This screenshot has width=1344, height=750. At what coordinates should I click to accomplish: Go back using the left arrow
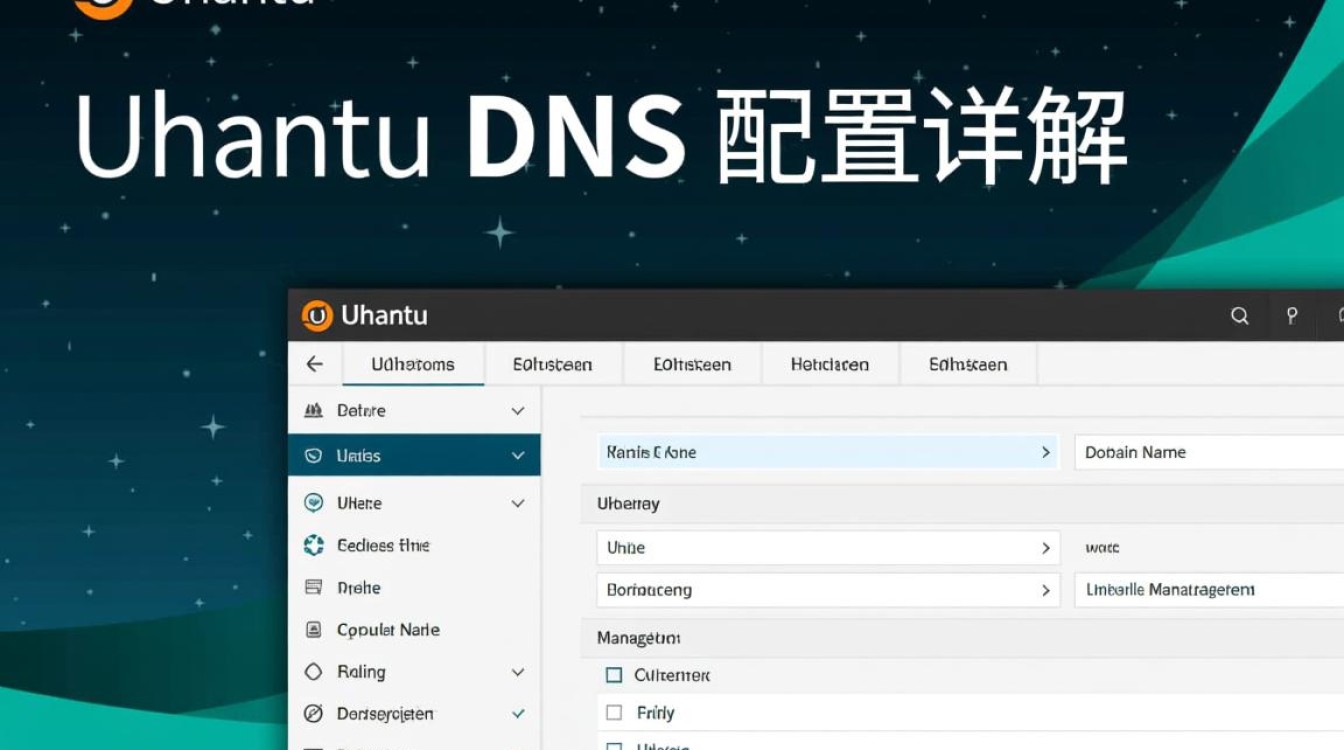tap(315, 364)
